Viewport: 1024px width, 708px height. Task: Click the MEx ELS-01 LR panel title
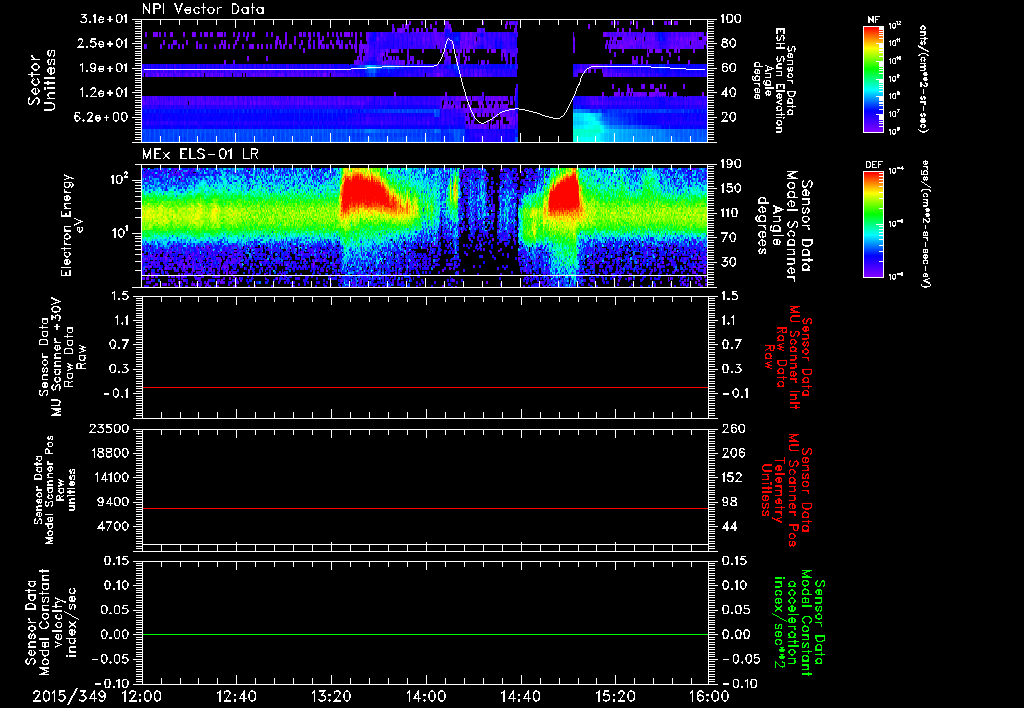coord(201,155)
